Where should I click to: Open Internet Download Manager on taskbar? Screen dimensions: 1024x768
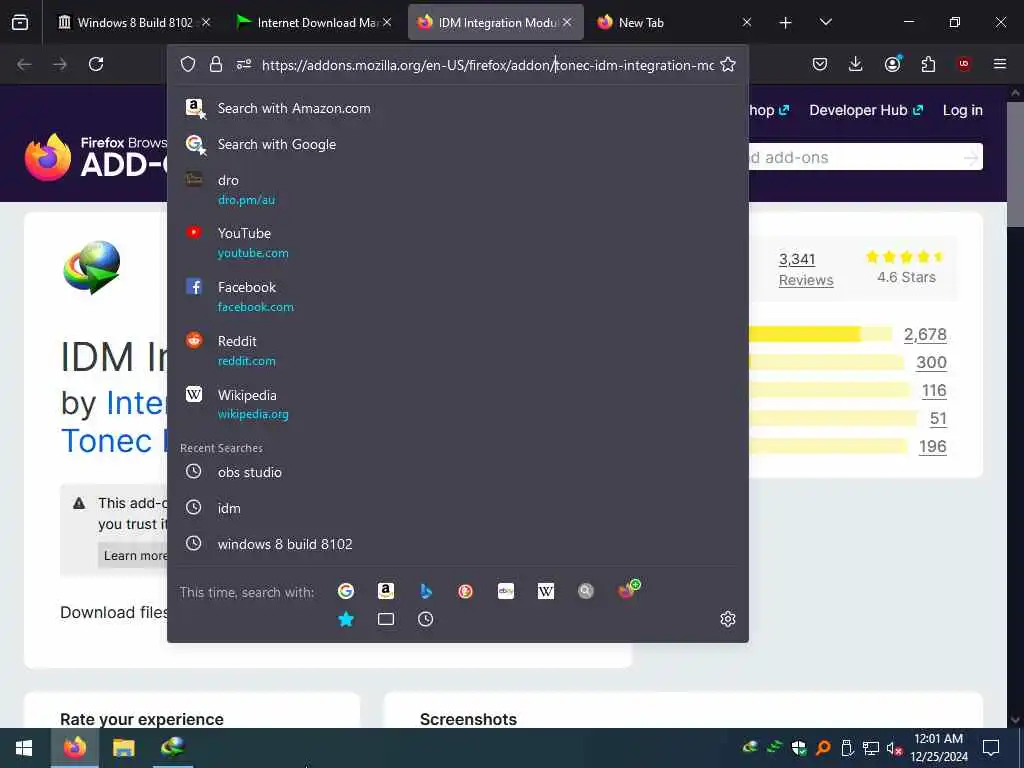[x=172, y=748]
